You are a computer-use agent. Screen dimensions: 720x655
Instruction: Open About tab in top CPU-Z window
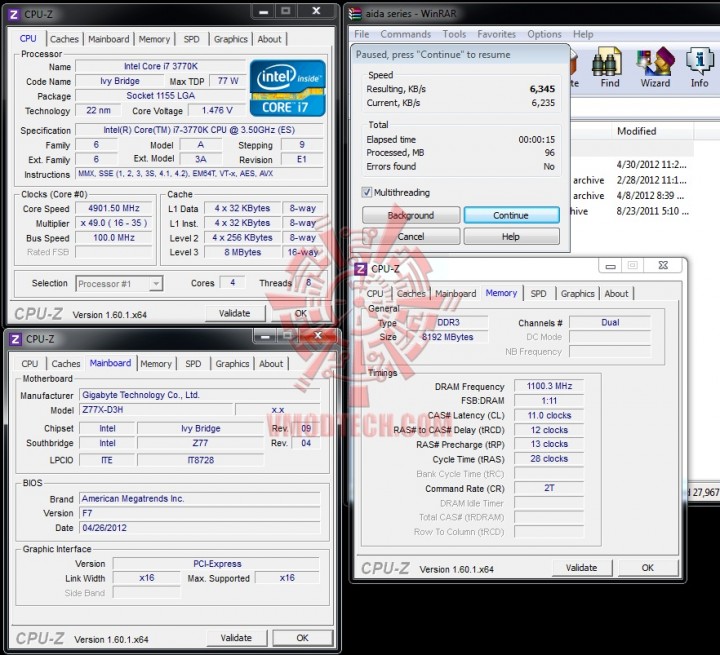[269, 39]
